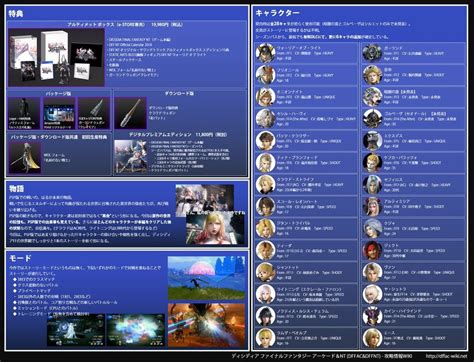Open the blonde goddess story screenshot
The image size is (474, 362).
click(x=215, y=228)
